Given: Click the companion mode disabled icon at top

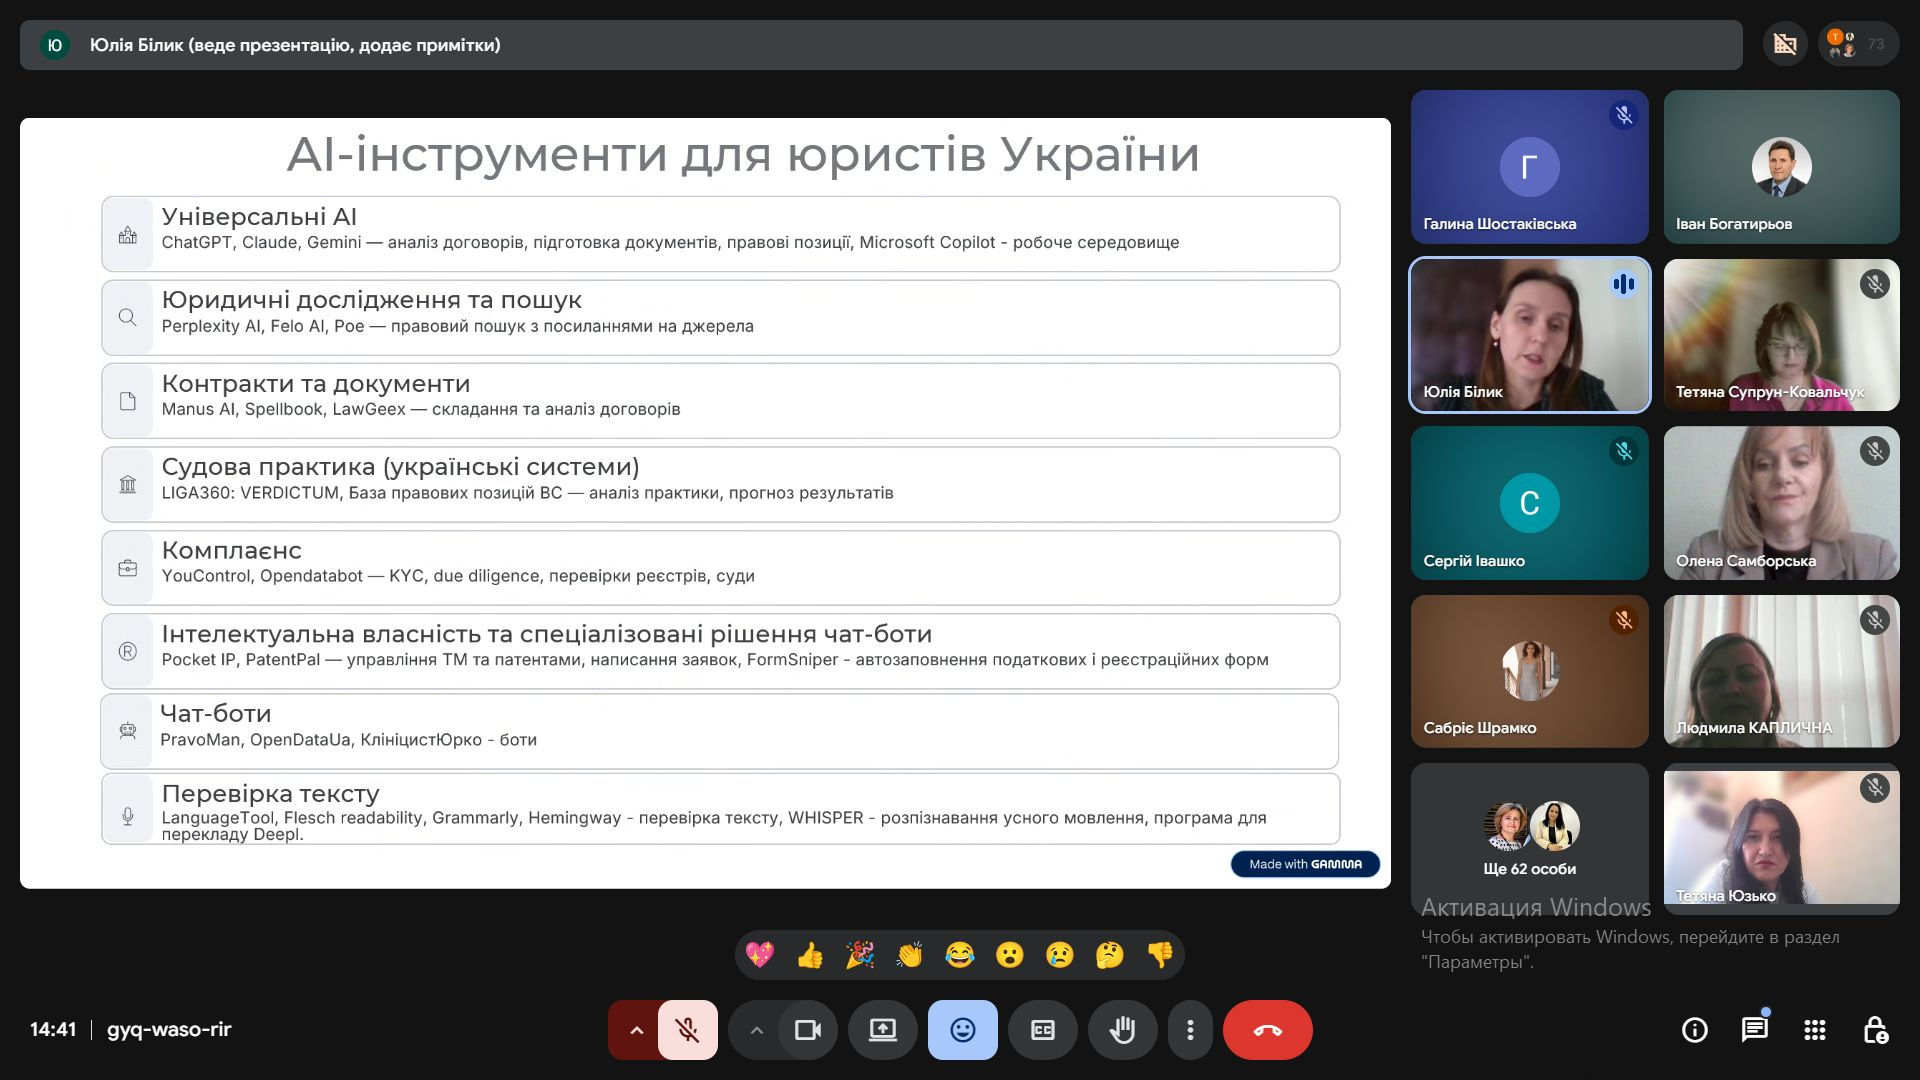Looking at the screenshot, I should 1785,44.
